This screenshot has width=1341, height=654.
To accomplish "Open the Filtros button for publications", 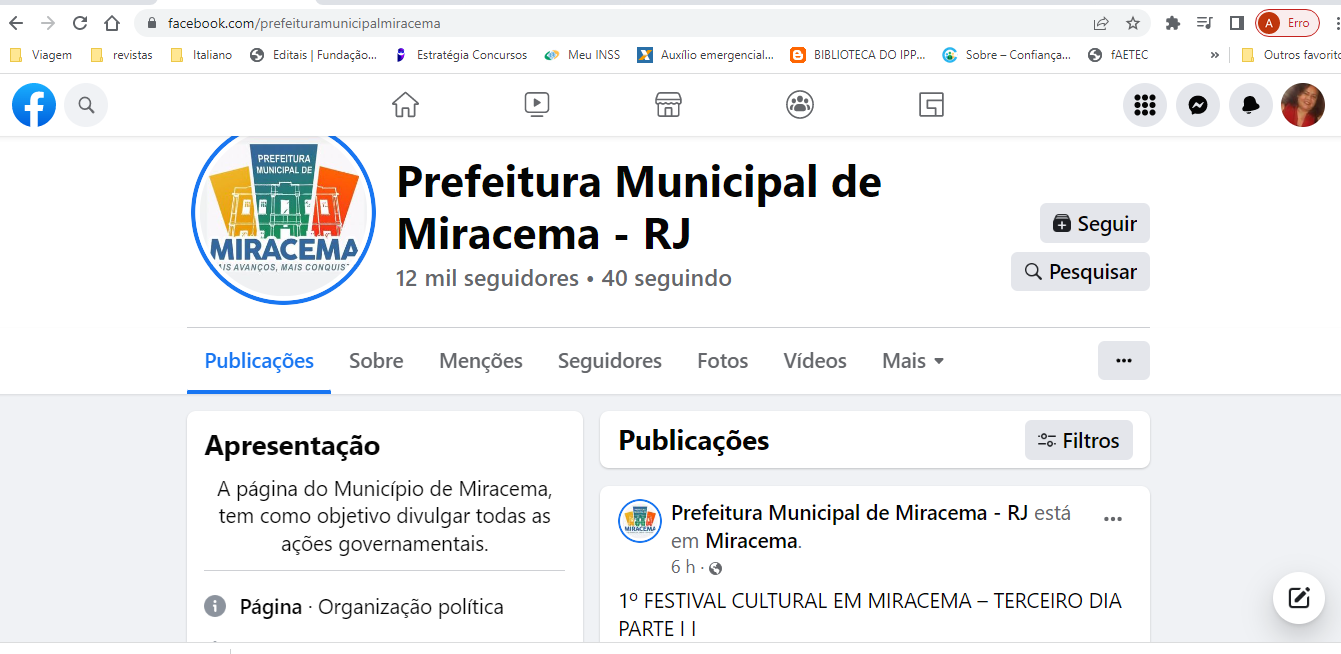I will tap(1079, 440).
